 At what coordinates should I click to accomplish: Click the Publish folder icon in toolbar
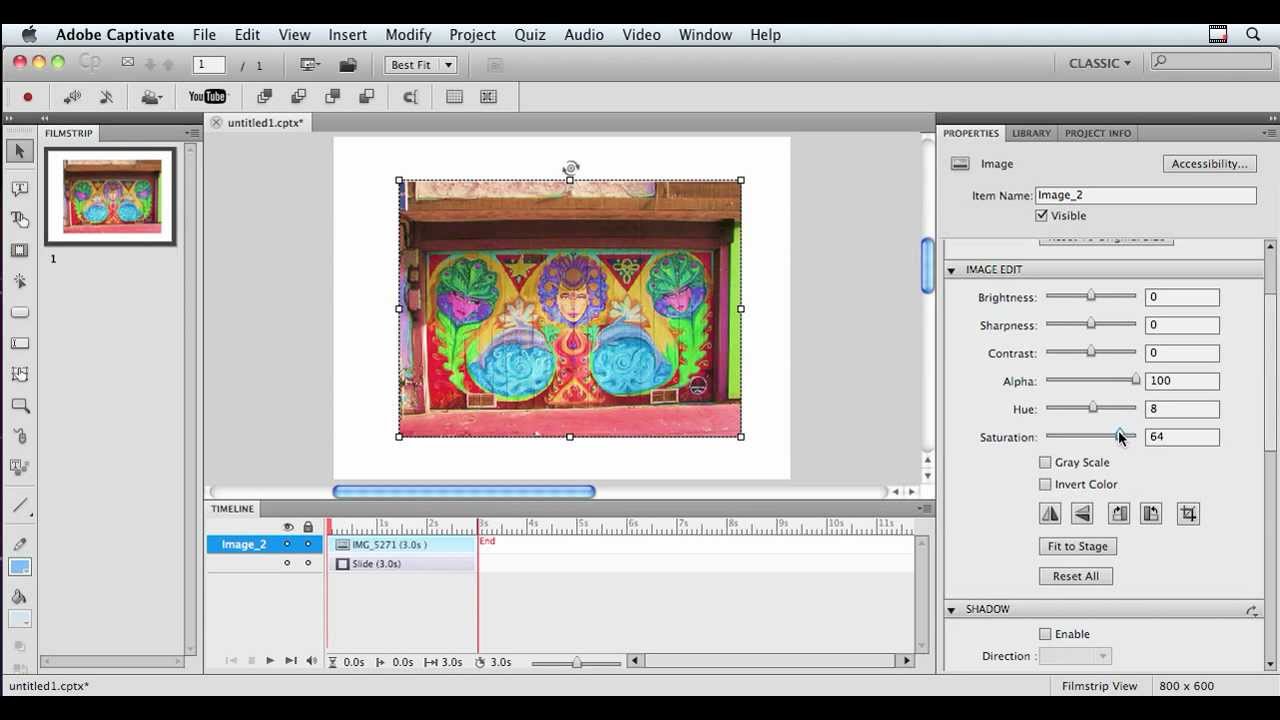pyautogui.click(x=347, y=65)
